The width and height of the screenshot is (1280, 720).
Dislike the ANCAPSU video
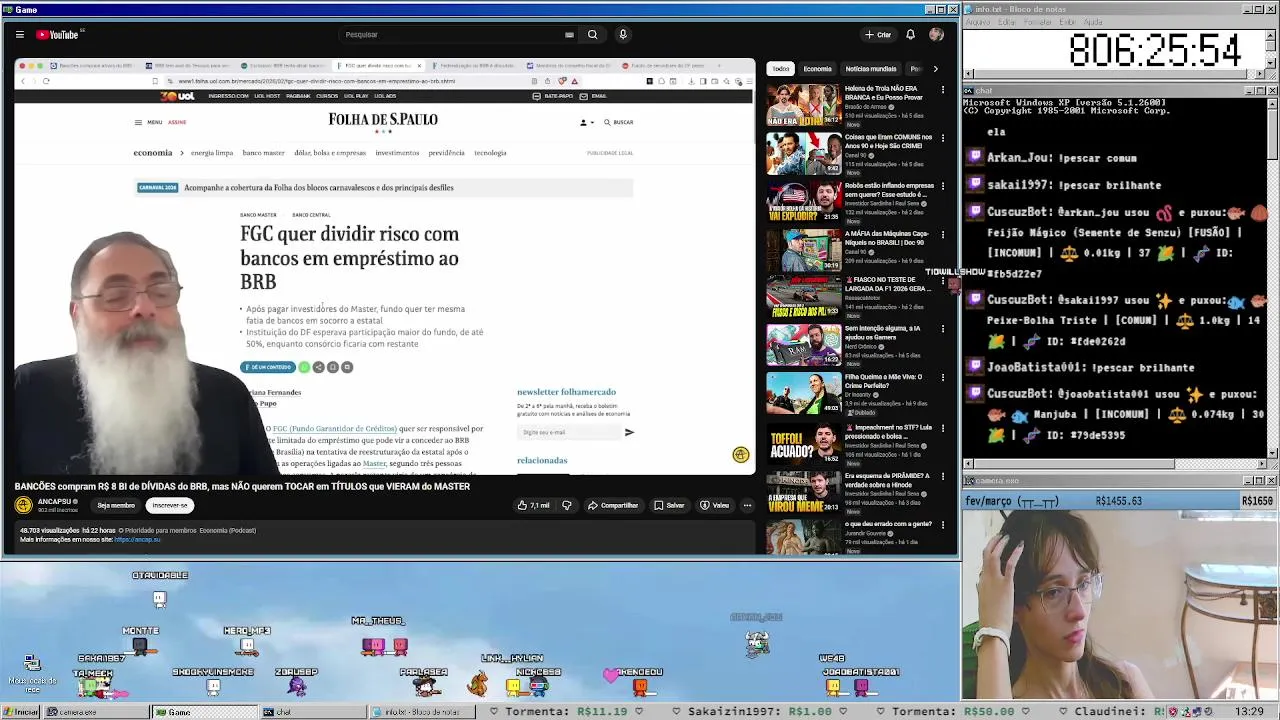click(567, 505)
